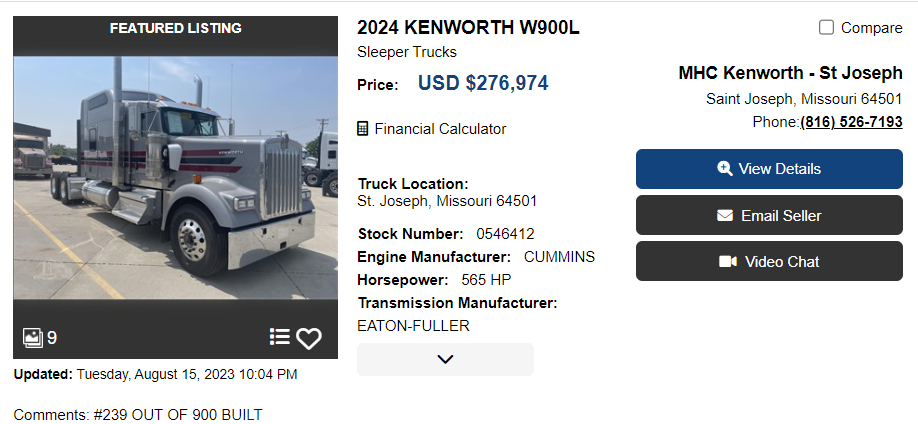Open the 2024 Kenworth W900L listing title
Screen dimensions: 918x424
pyautogui.click(x=468, y=27)
